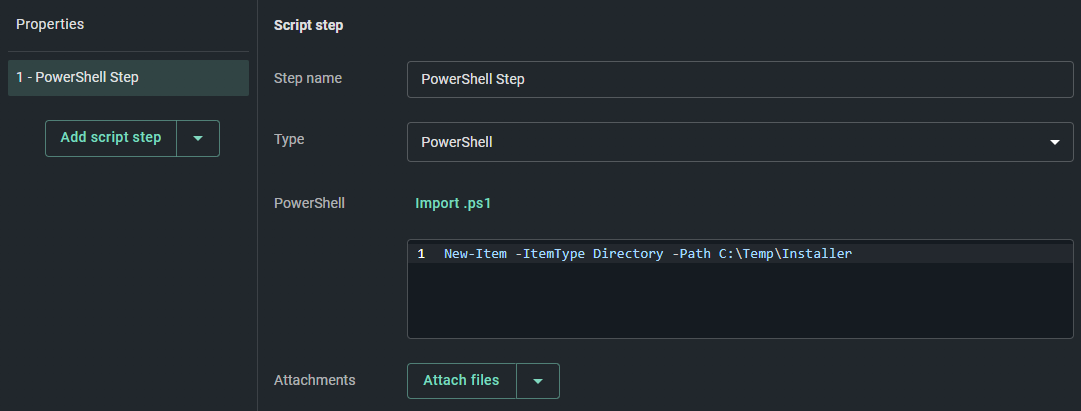
Task: Click the Add script step button
Action: tap(111, 138)
